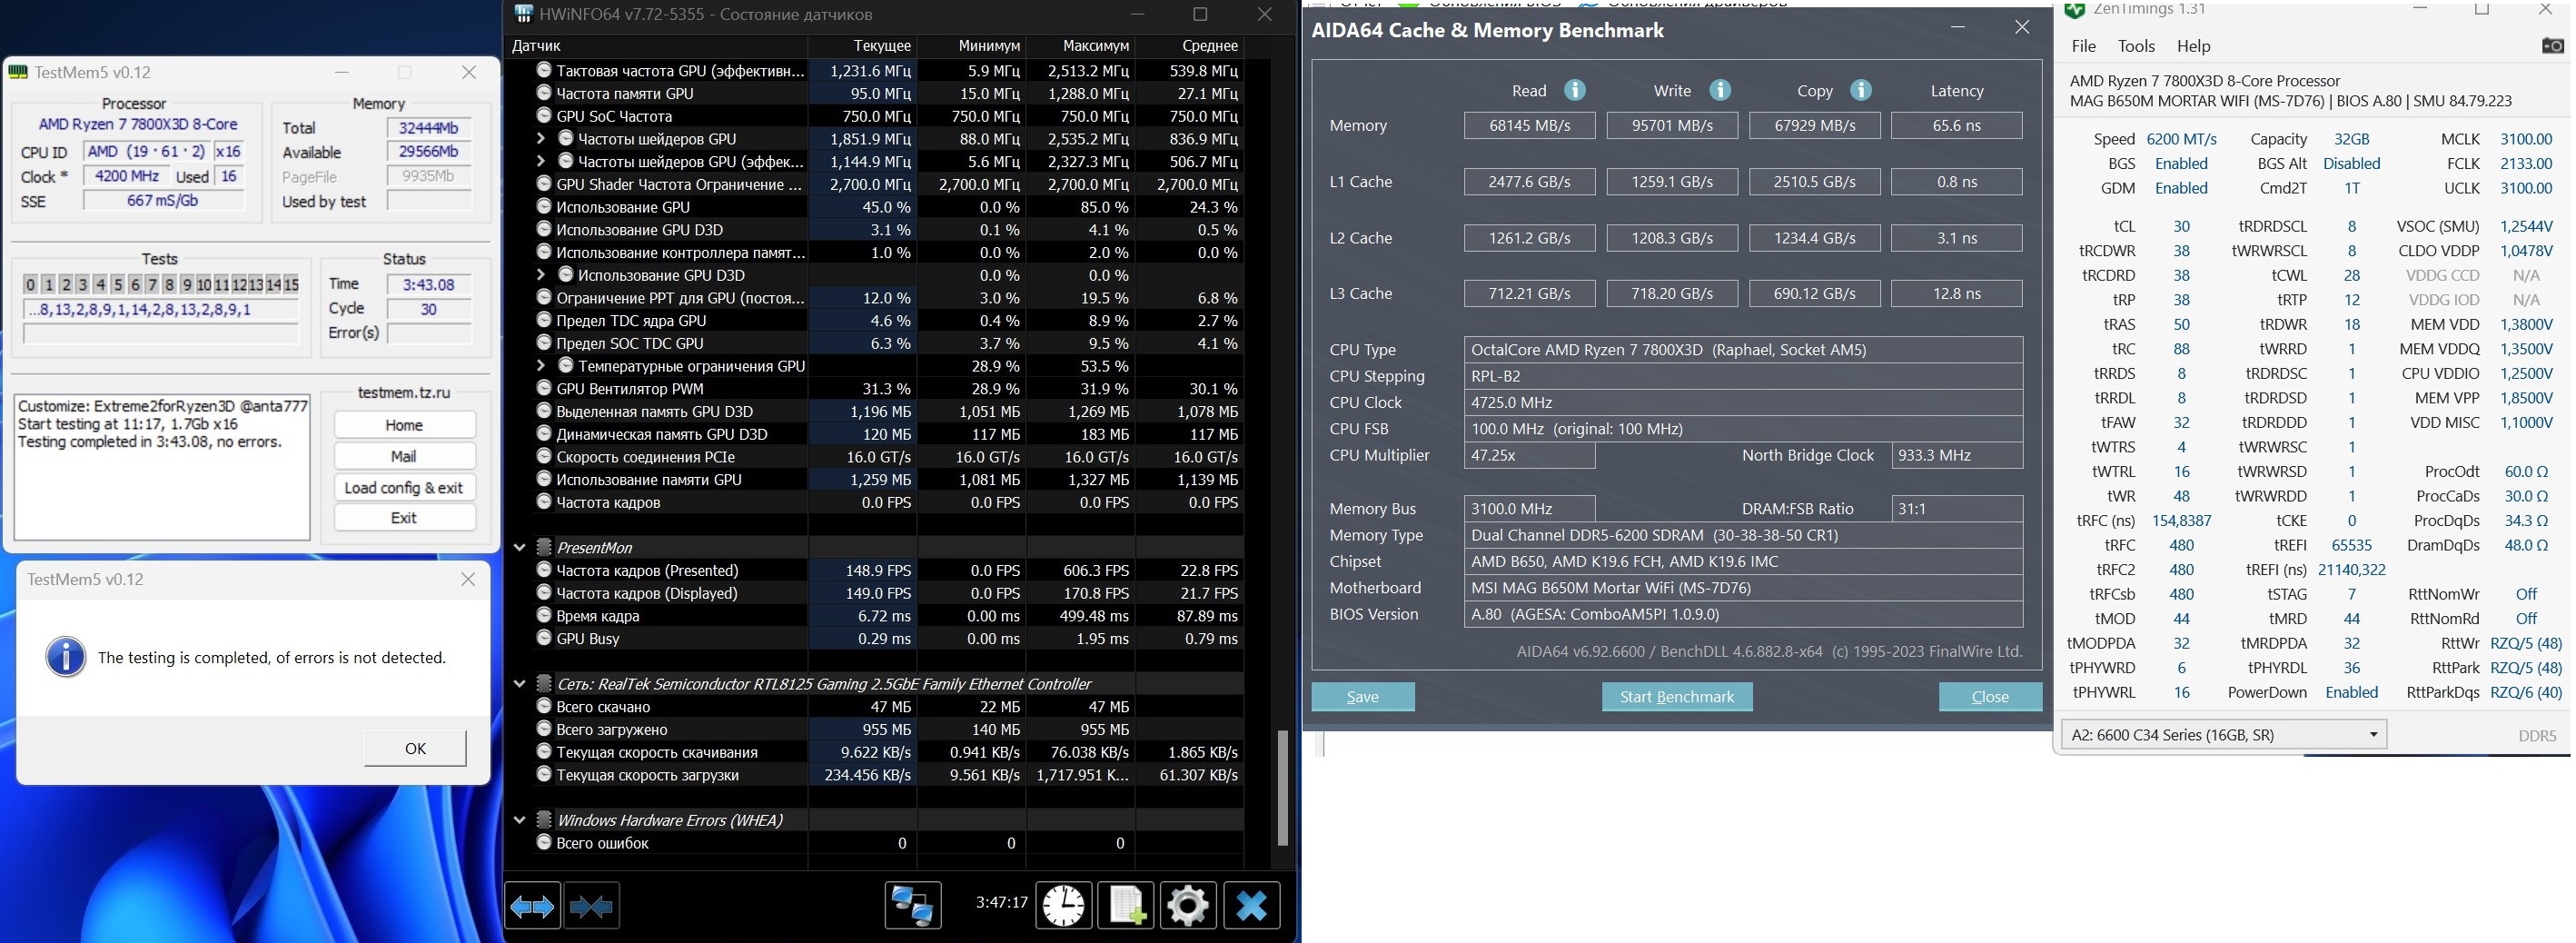
Task: Click the Home button in TestMem5
Action: (x=404, y=425)
